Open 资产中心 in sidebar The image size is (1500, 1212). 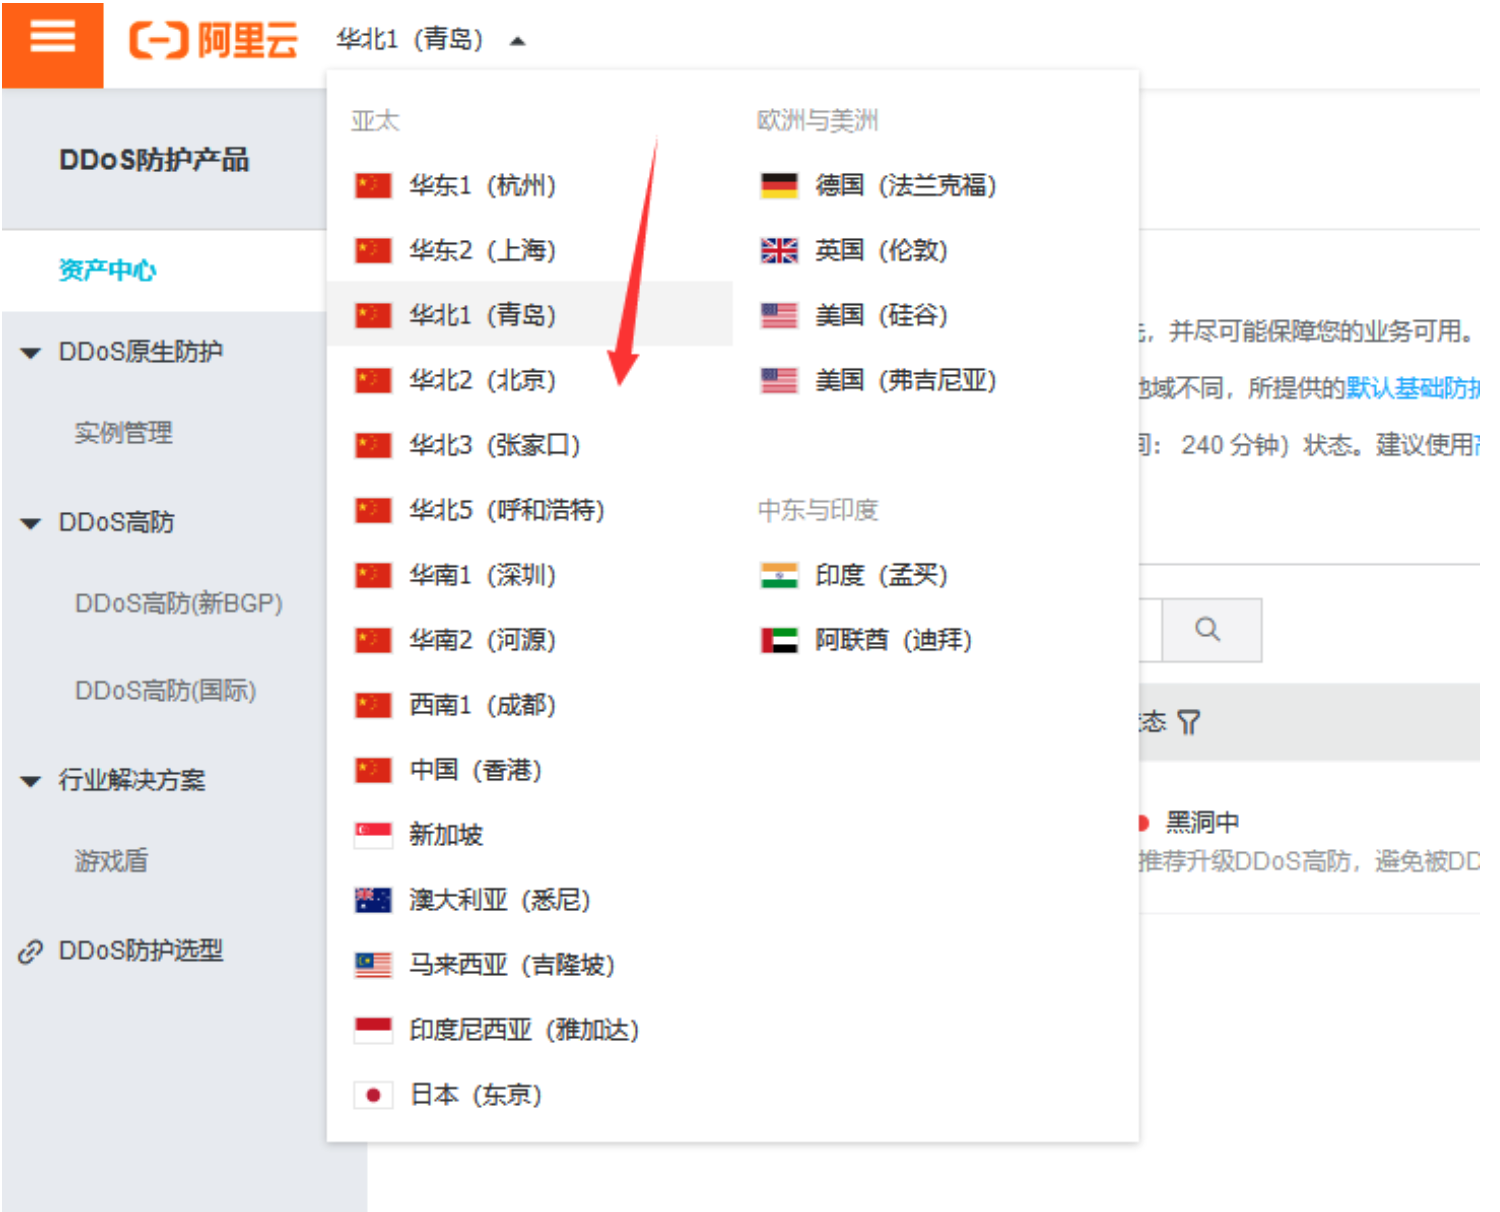coord(107,271)
